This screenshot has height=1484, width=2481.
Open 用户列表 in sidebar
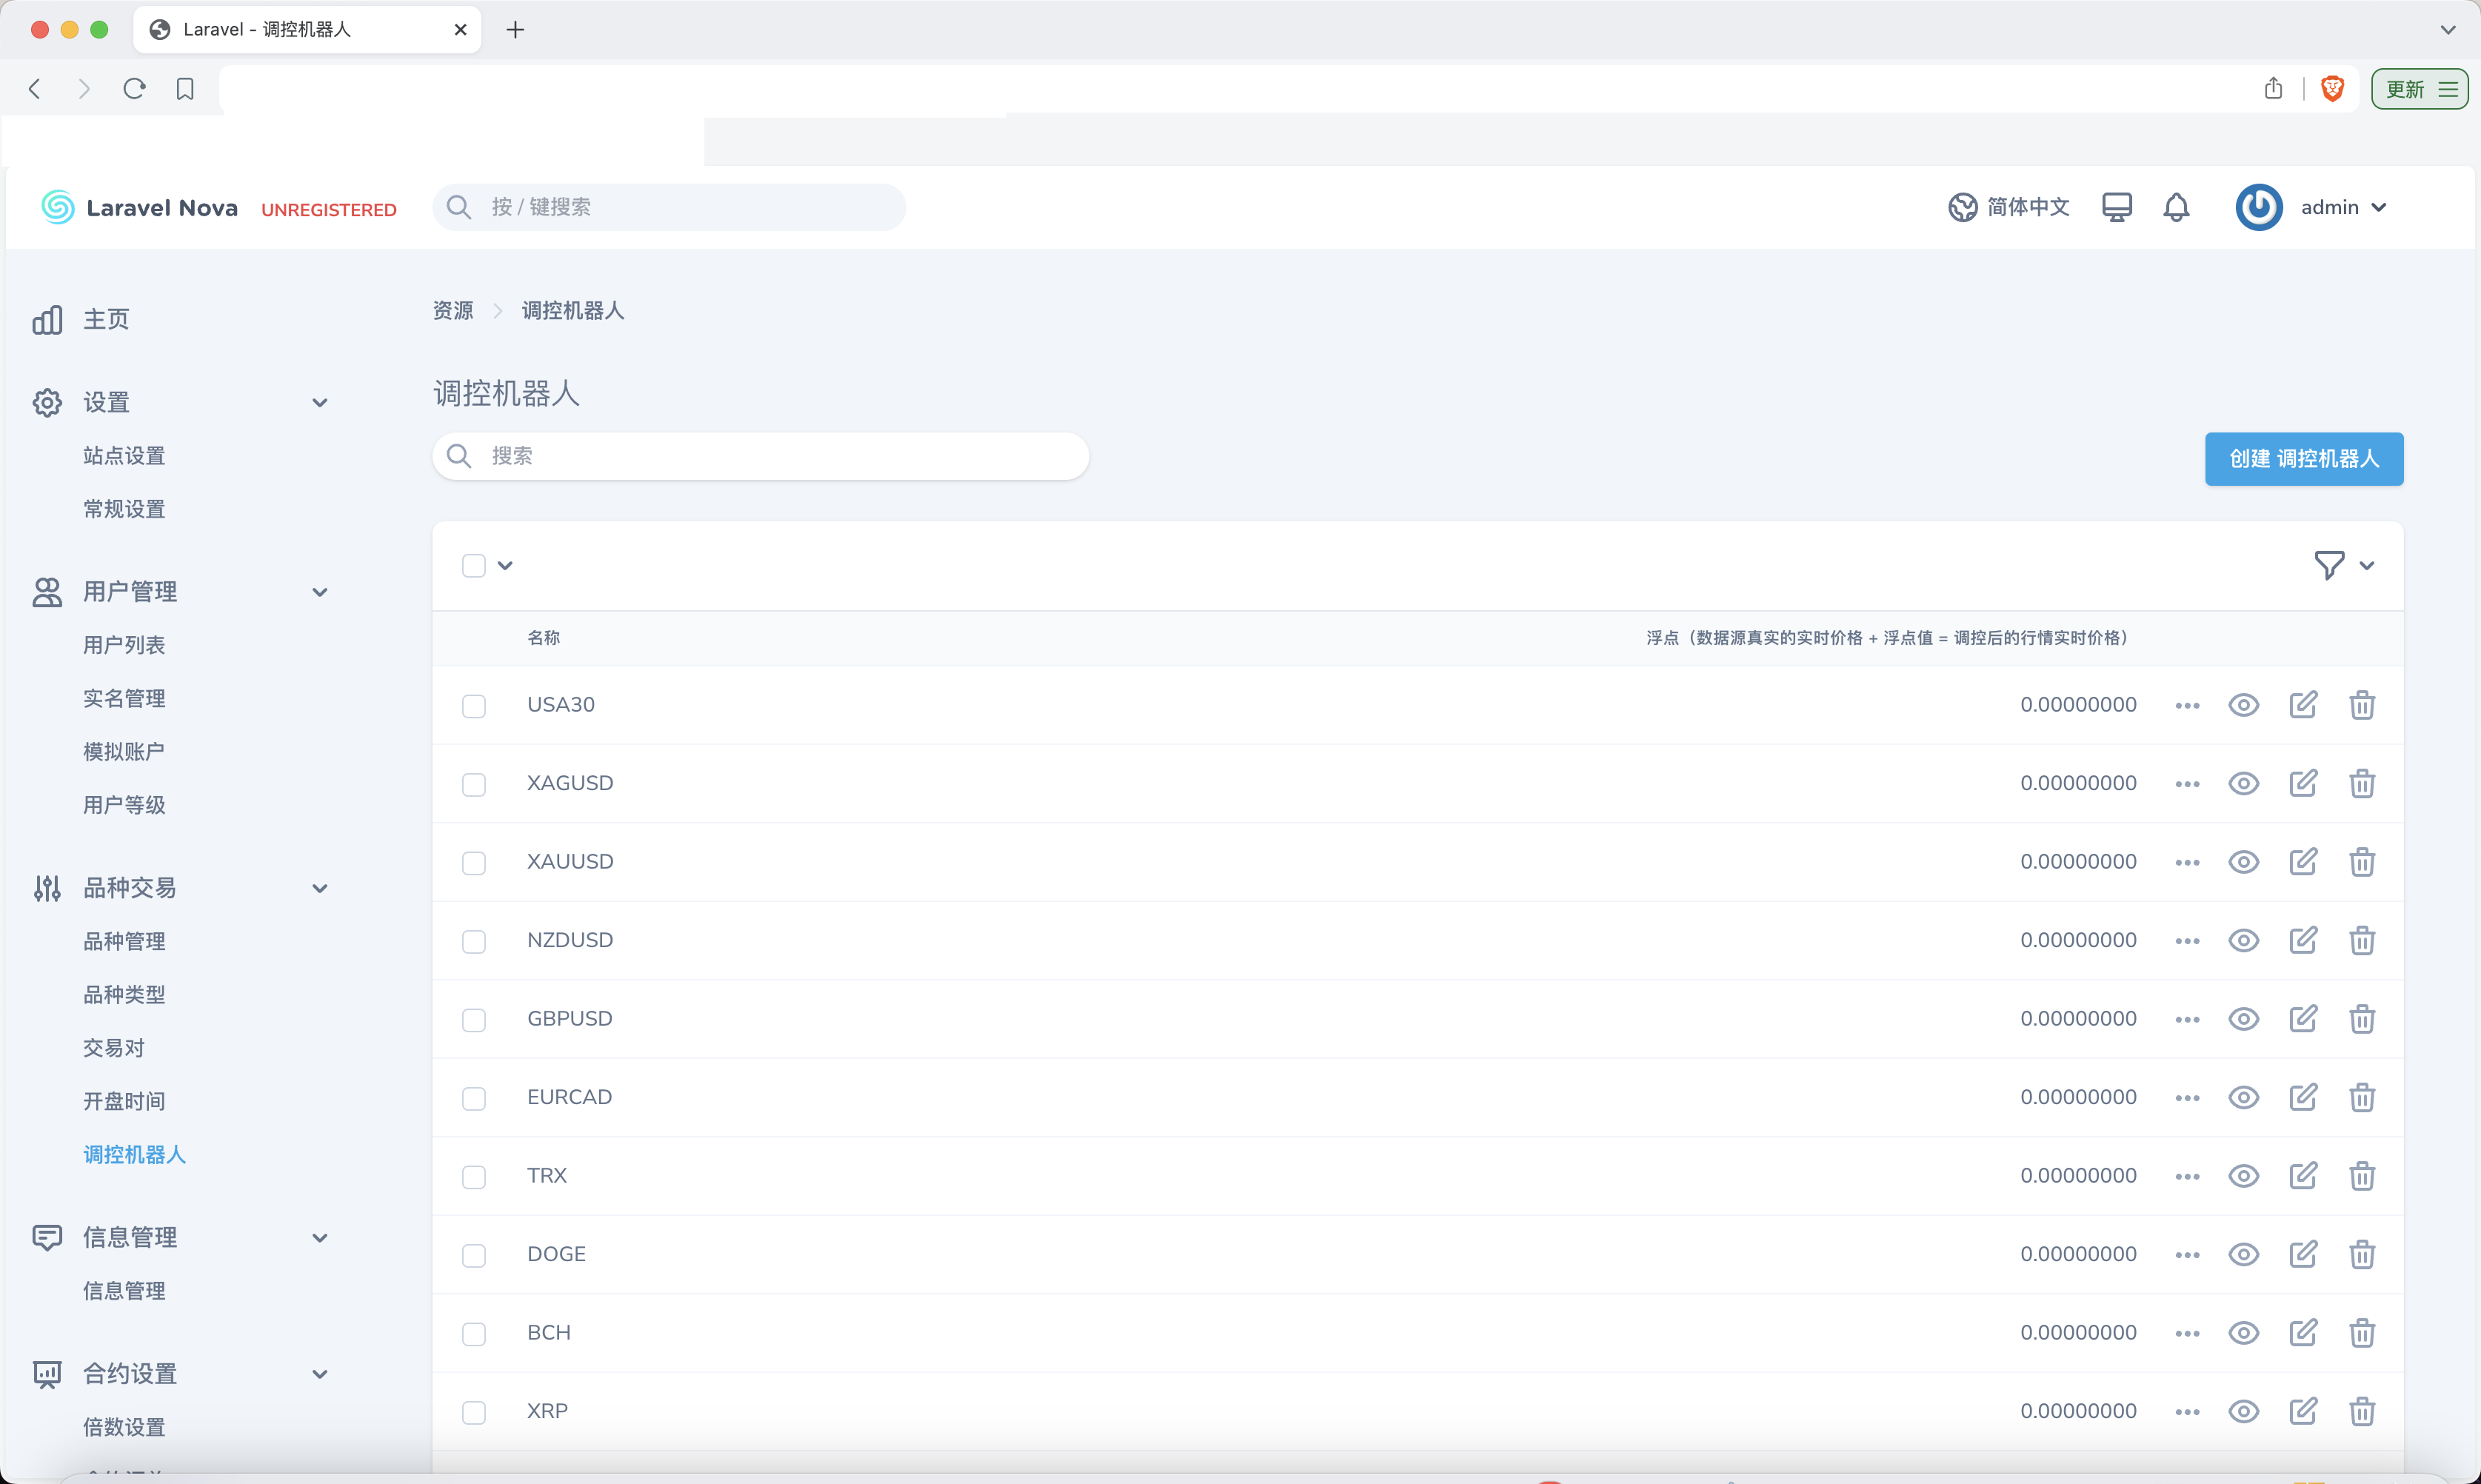[x=124, y=645]
